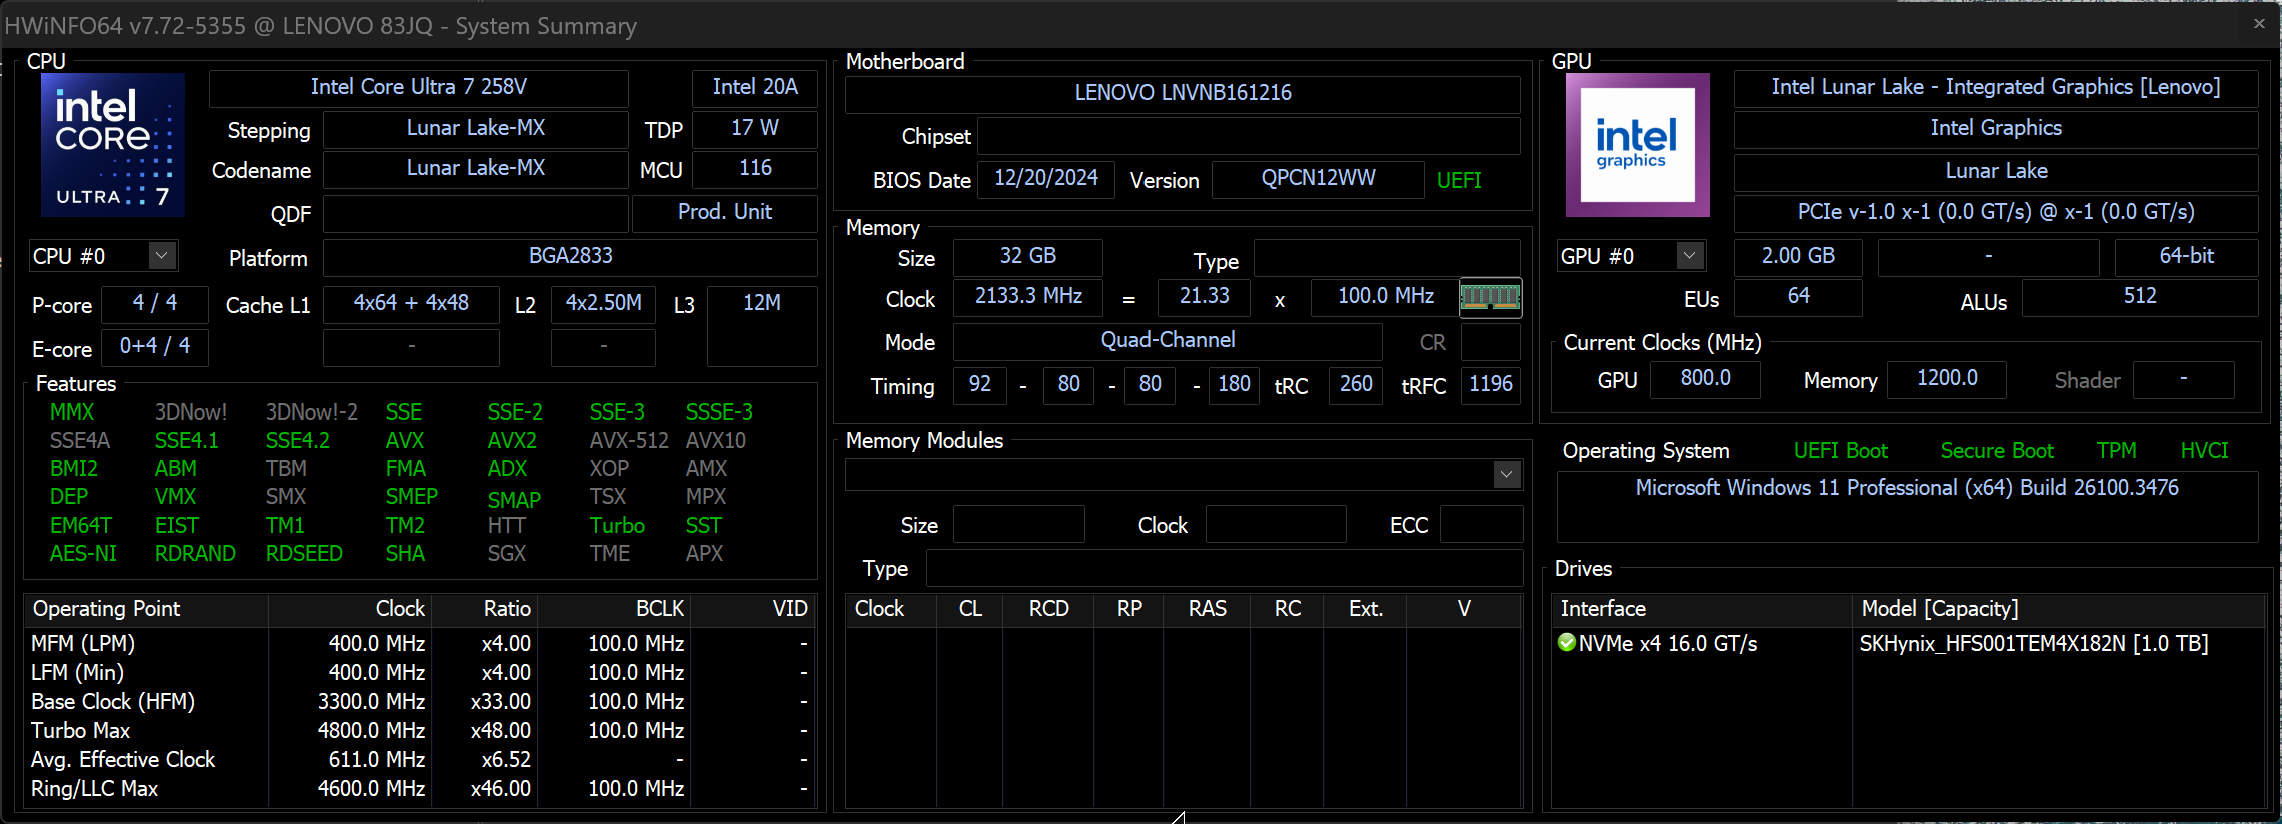
Task: Click the TDP value 17 W
Action: click(755, 128)
